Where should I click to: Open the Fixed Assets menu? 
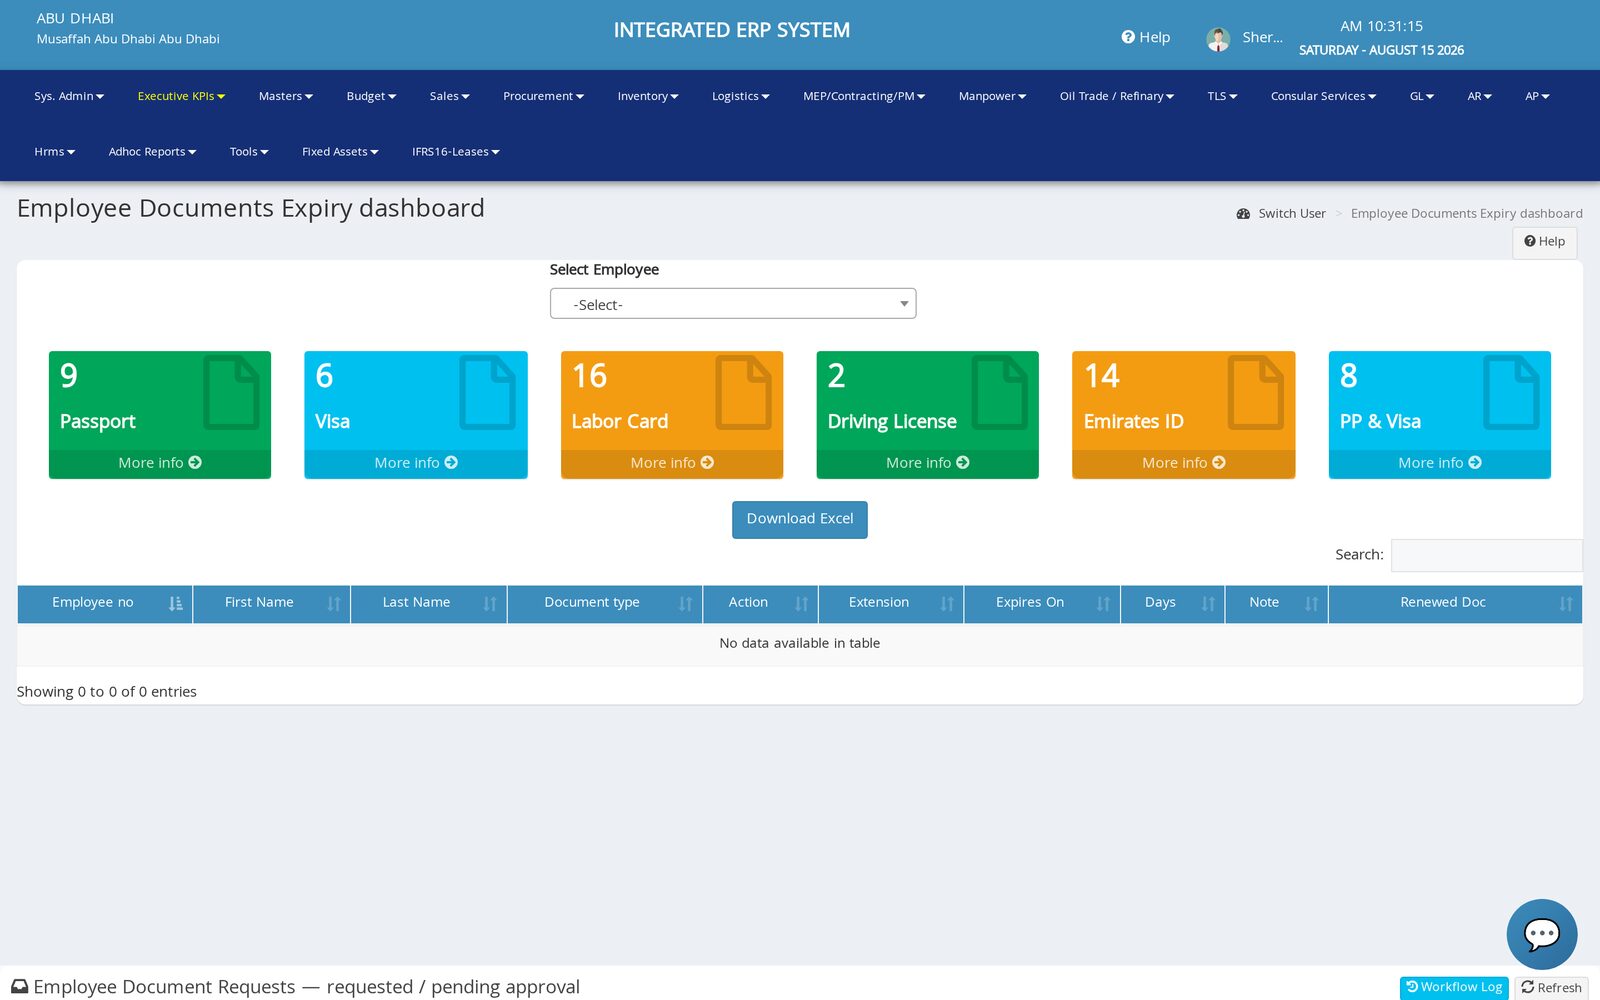coord(340,152)
